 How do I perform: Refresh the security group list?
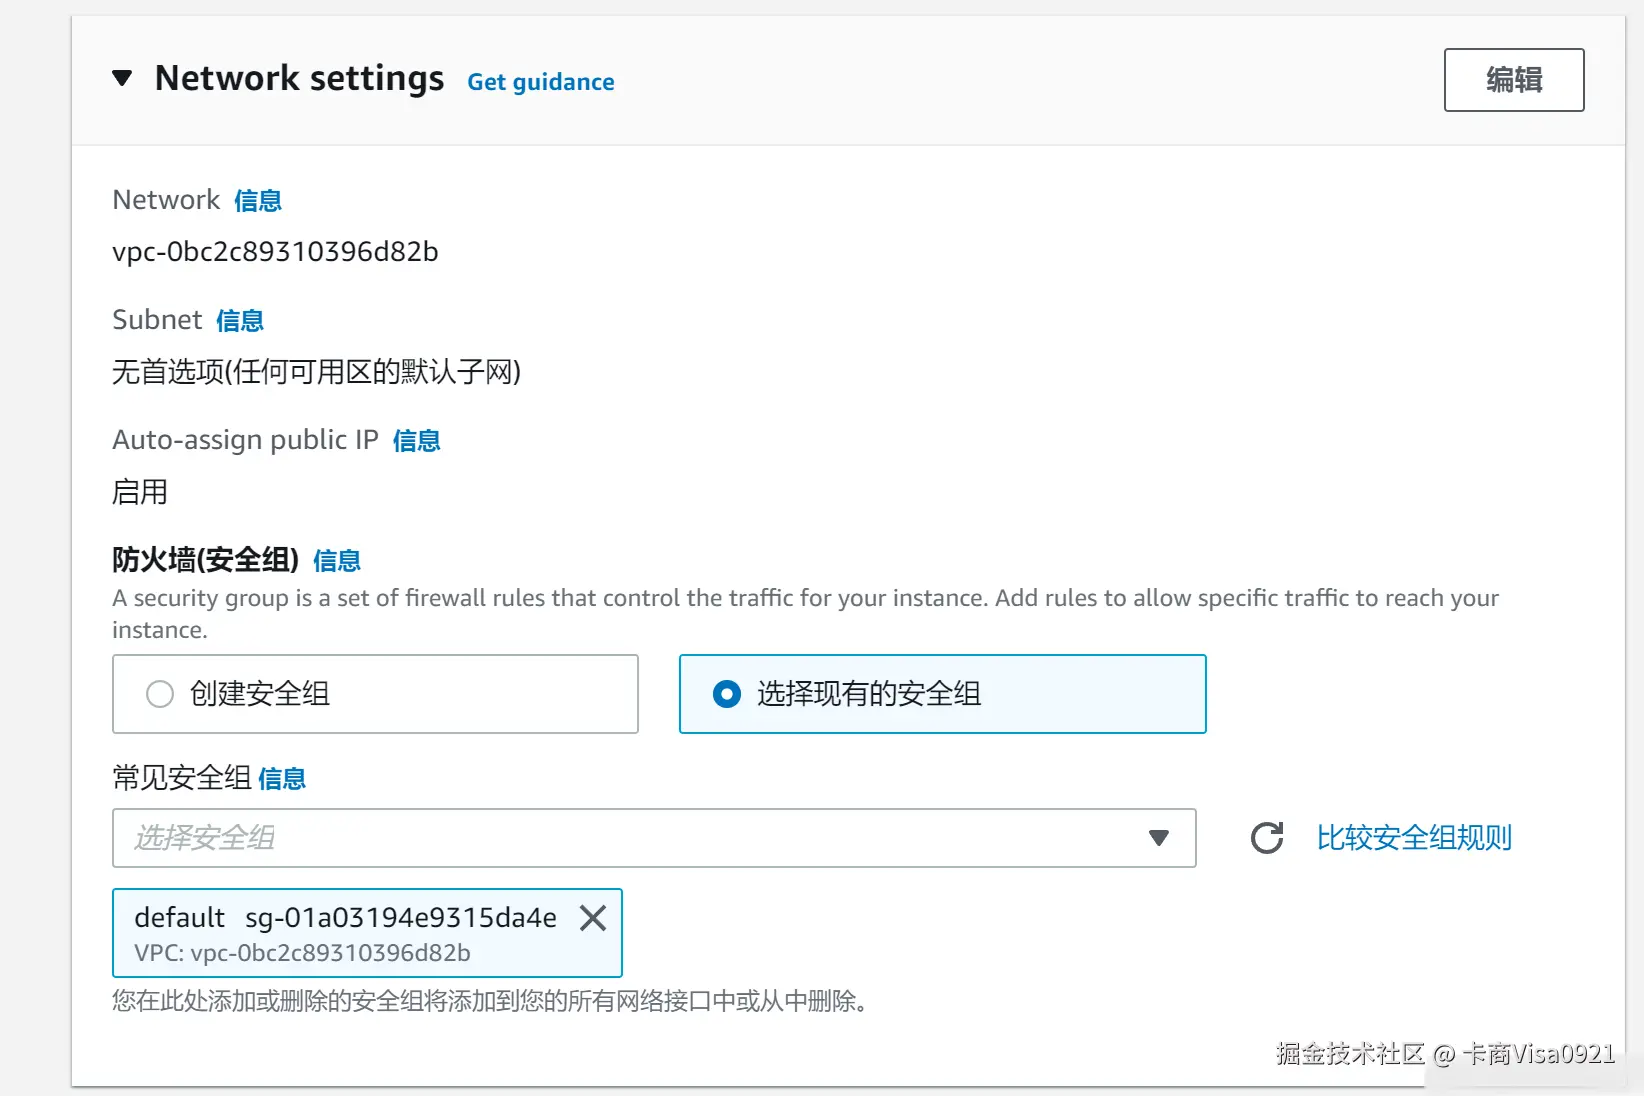click(x=1267, y=838)
